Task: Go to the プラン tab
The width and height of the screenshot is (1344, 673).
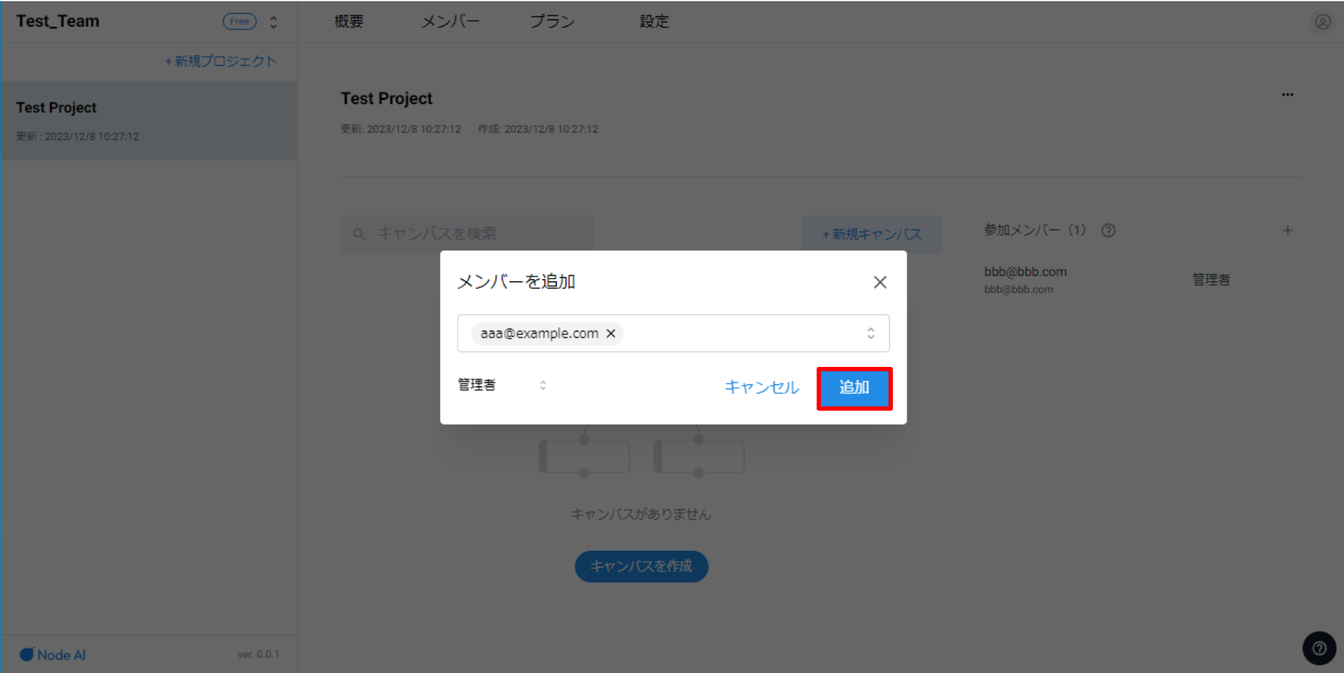Action: (552, 21)
